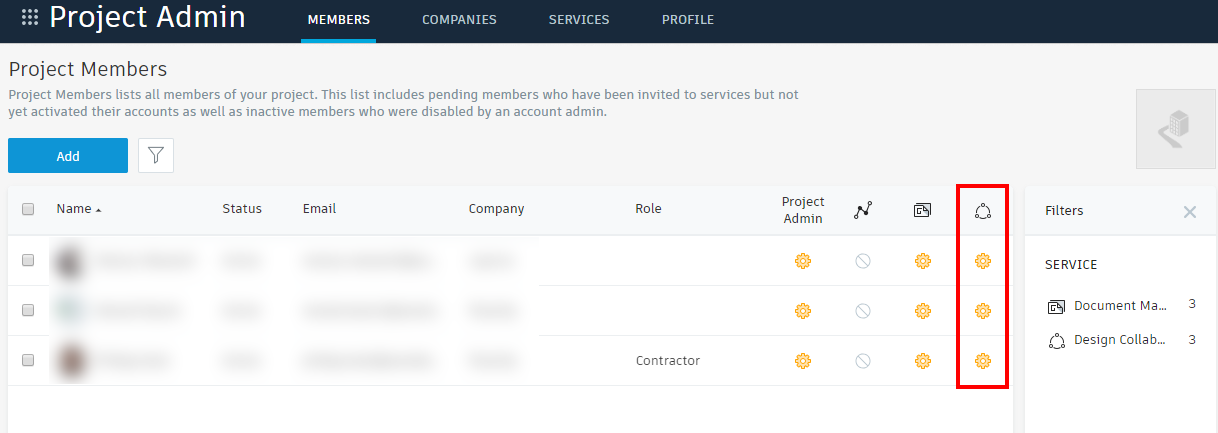Click the SERVICE filter section label

1071,265
